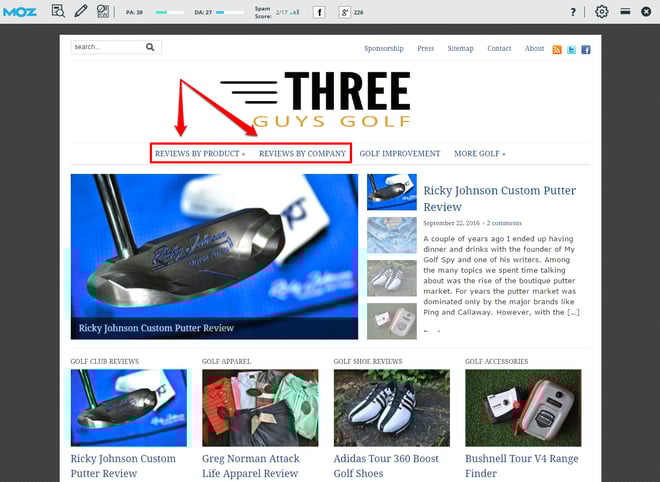Open Adidas Tour 360 Boost Golf Shoes
Screen dimensions: 660x482
(x=386, y=466)
